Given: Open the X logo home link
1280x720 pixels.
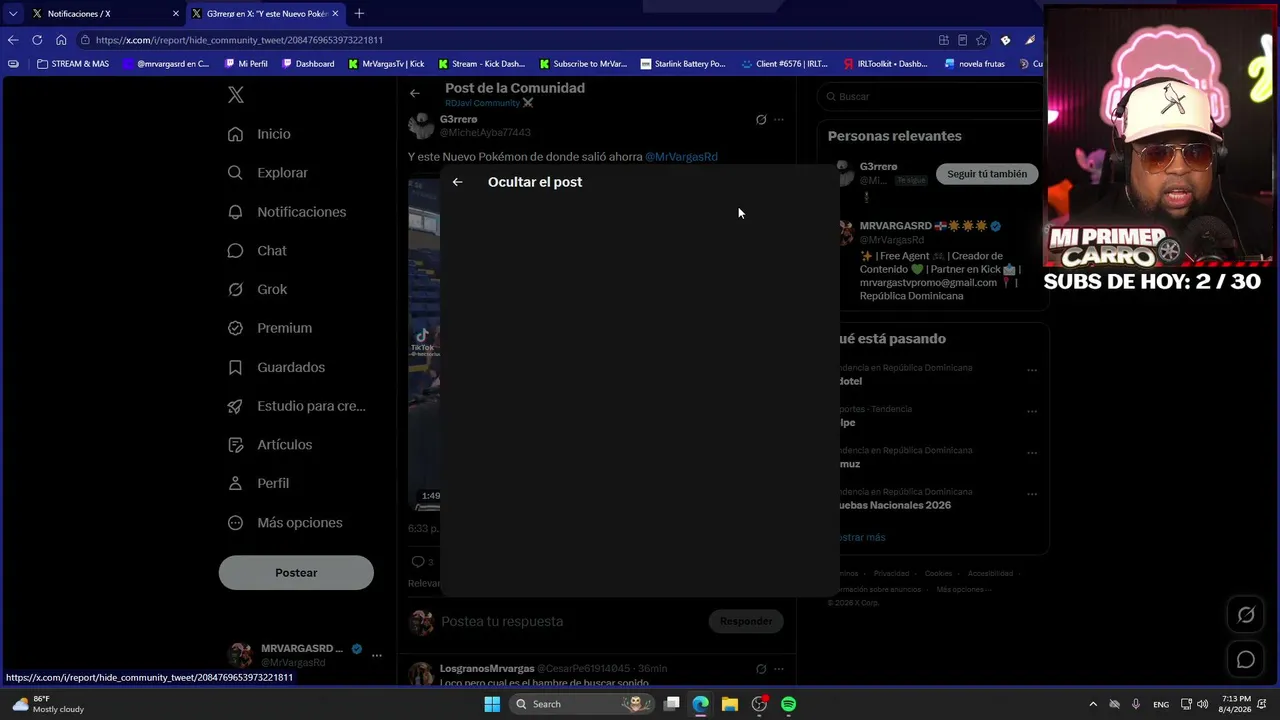Looking at the screenshot, I should point(236,95).
